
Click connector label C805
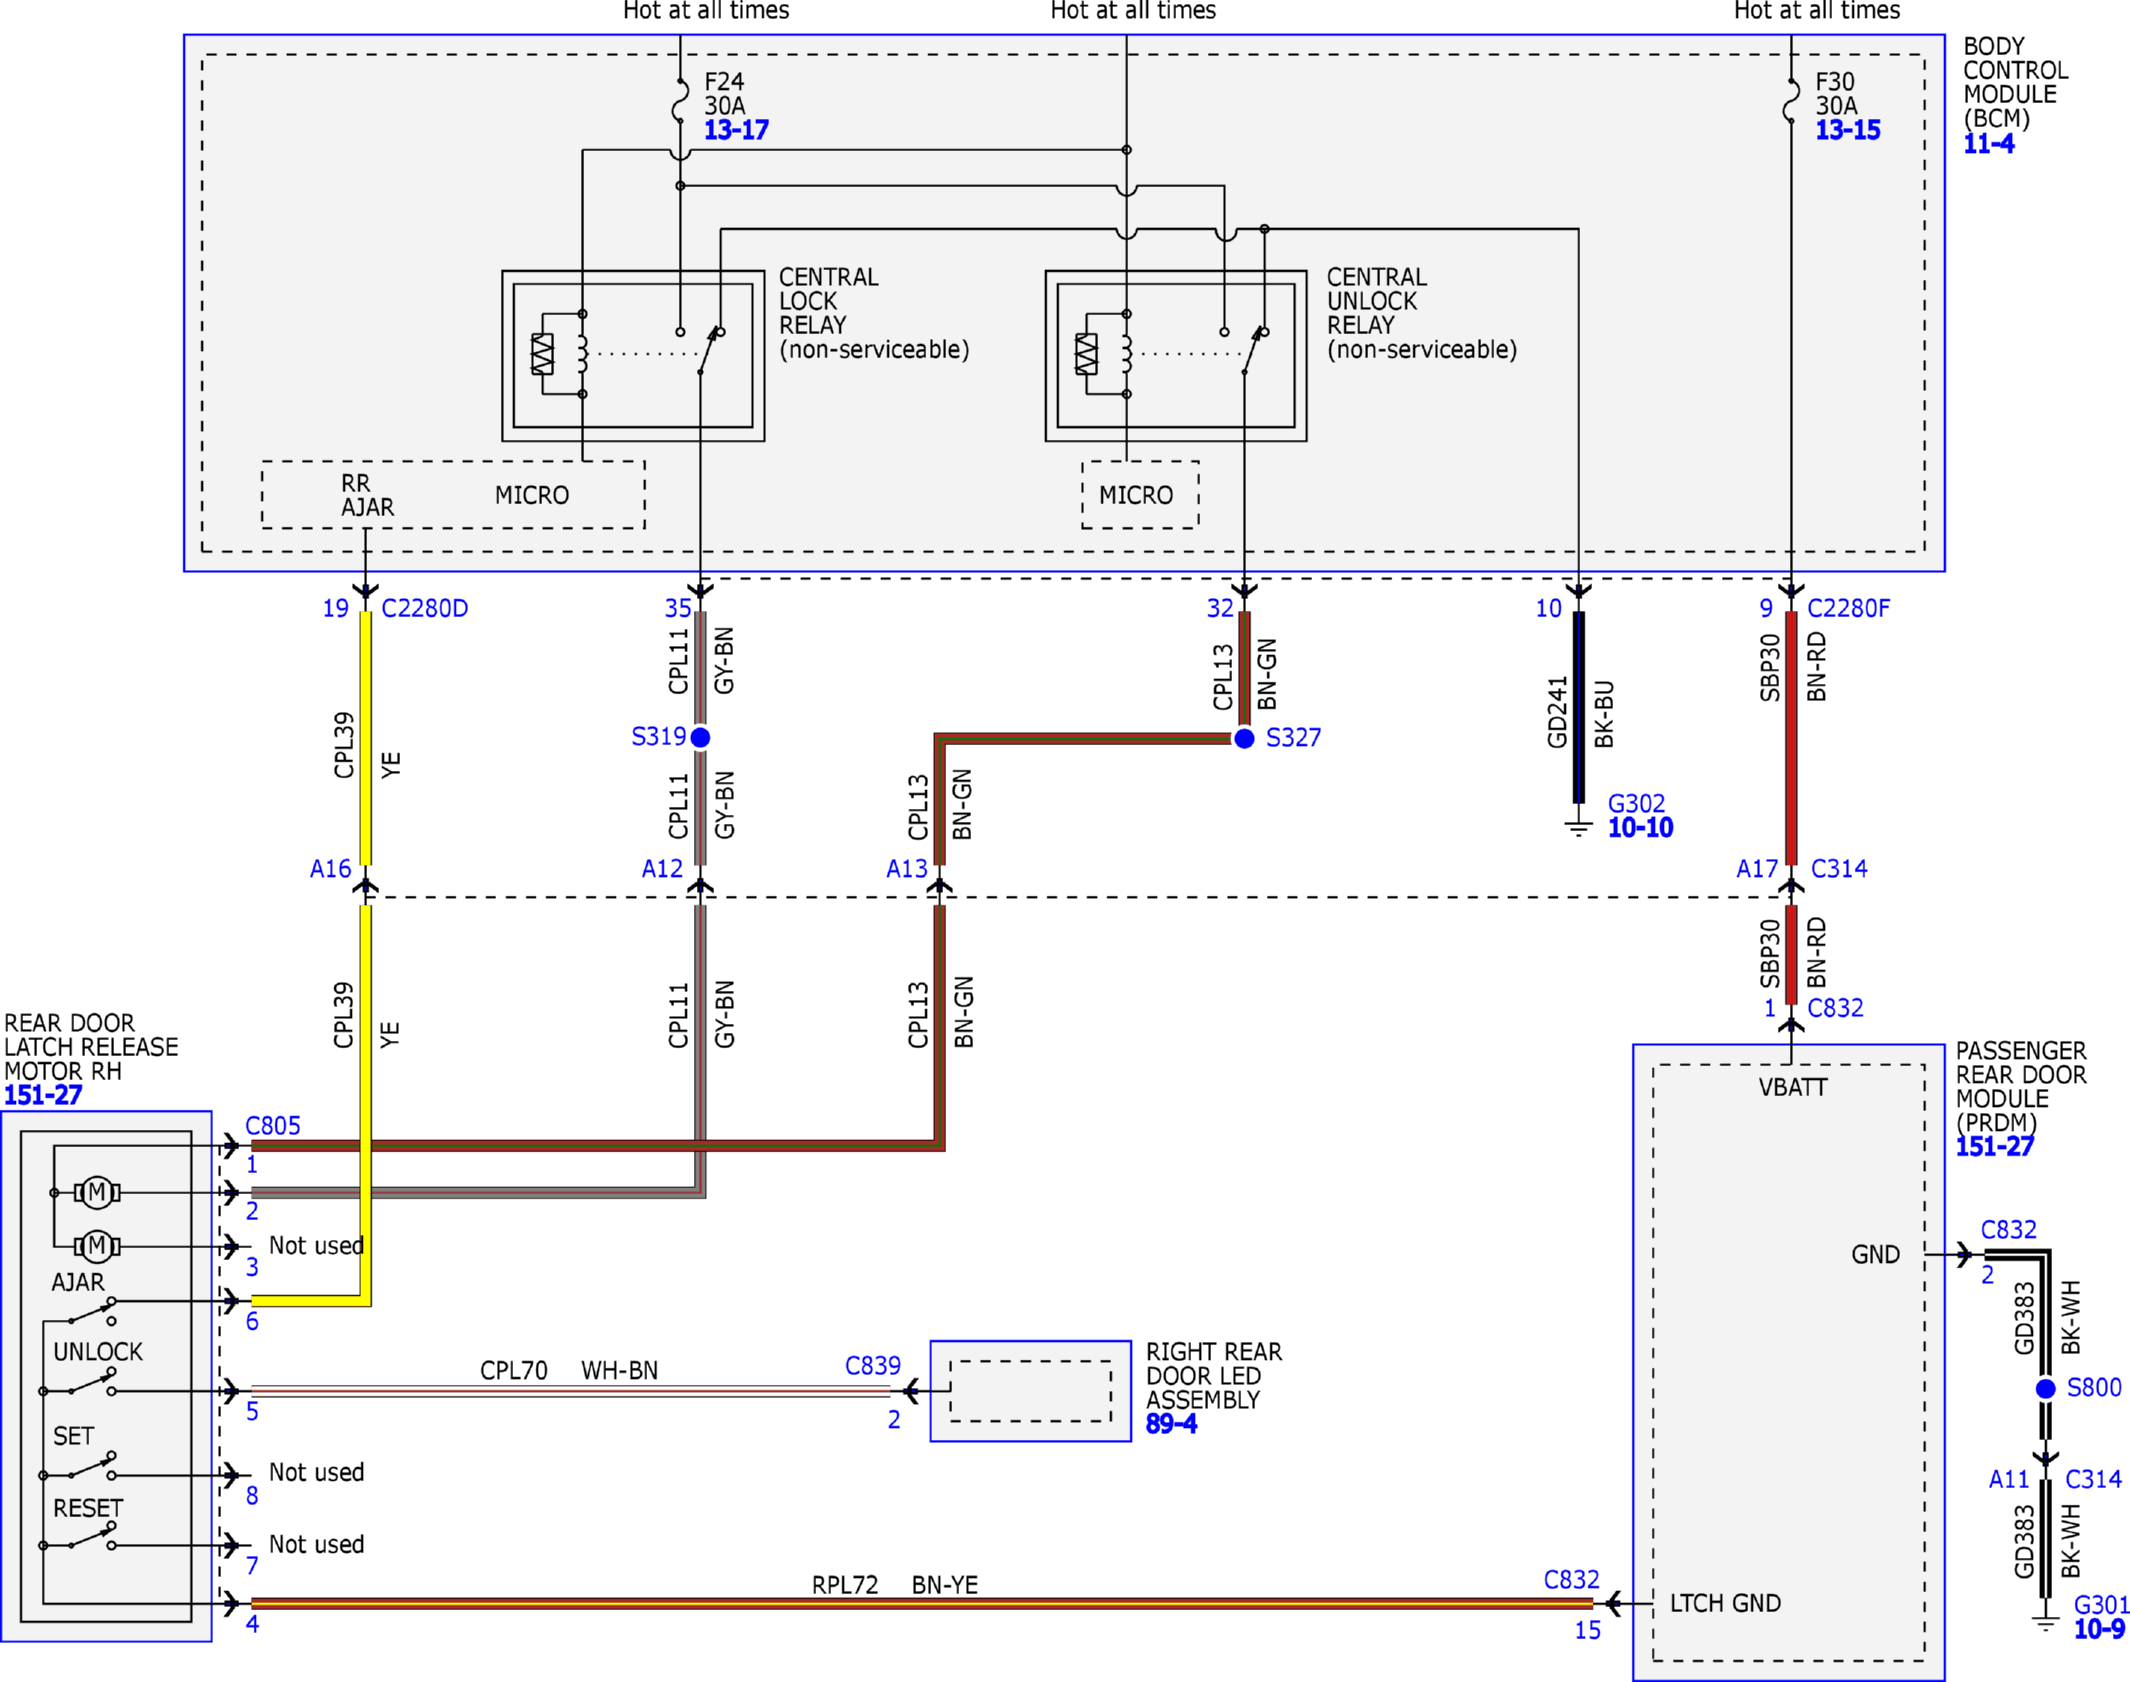coord(273,1126)
